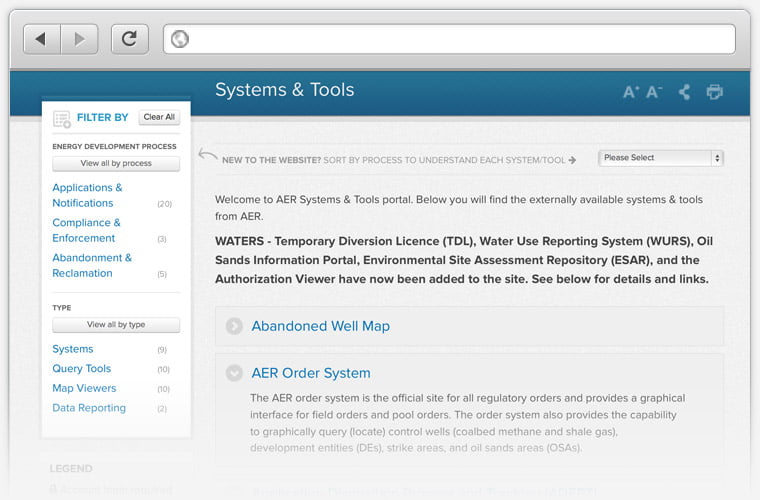Reload the page with the refresh icon
Image resolution: width=760 pixels, height=500 pixels.
click(129, 39)
